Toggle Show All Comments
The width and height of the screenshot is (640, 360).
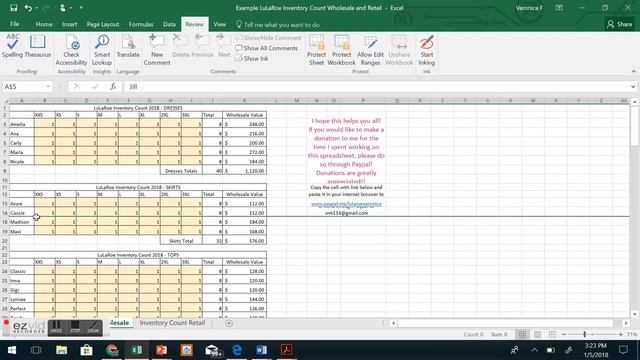[x=267, y=48]
